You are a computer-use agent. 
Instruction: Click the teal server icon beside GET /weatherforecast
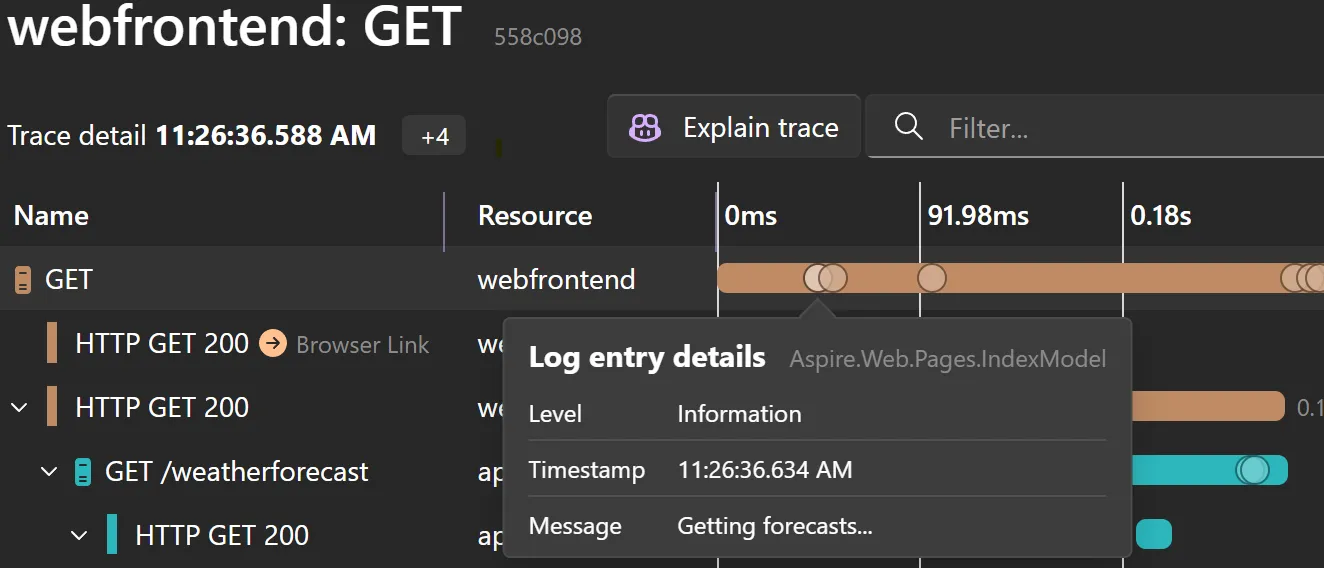tap(83, 472)
